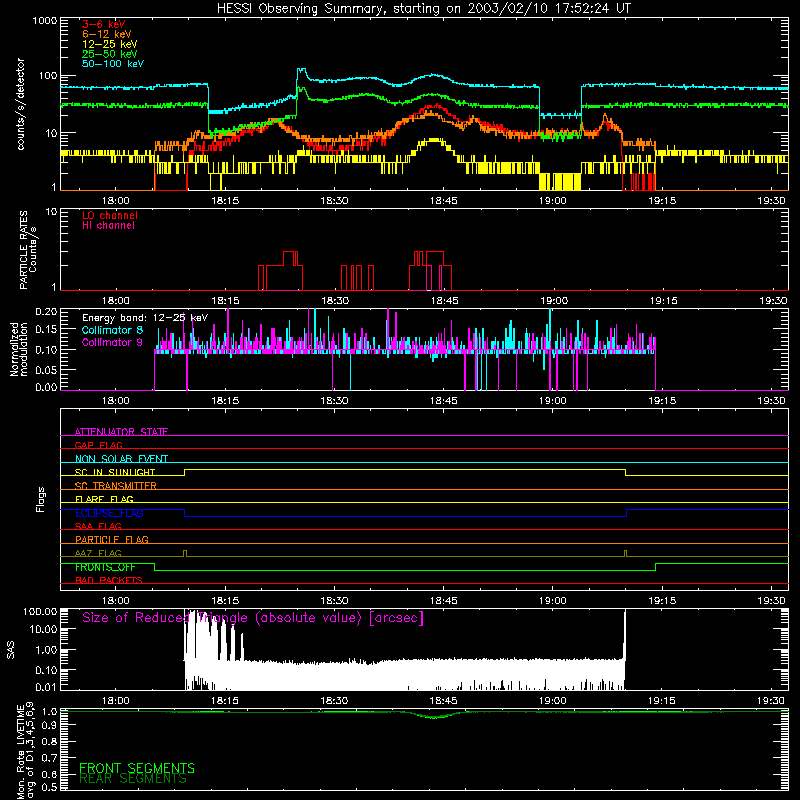
Task: Click the HESSI Observing Summary title text
Action: coord(423,9)
